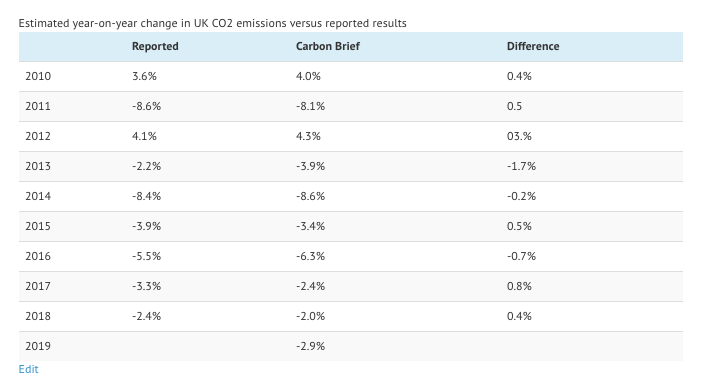Select the Carbon Brief column header

tap(328, 46)
